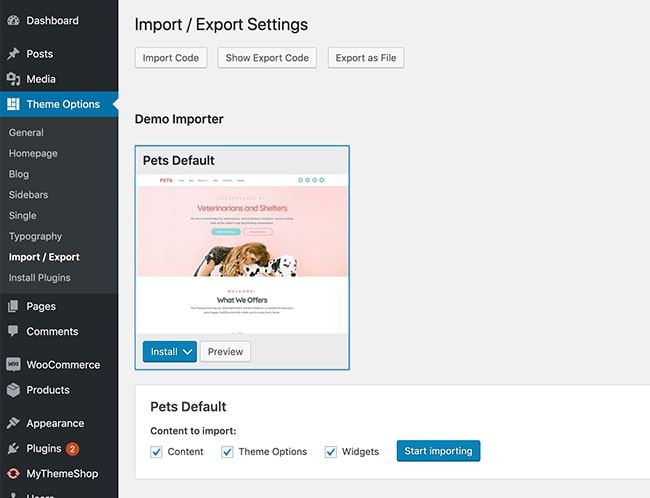
Task: Uncheck the Theme Options import checkbox
Action: point(227,452)
